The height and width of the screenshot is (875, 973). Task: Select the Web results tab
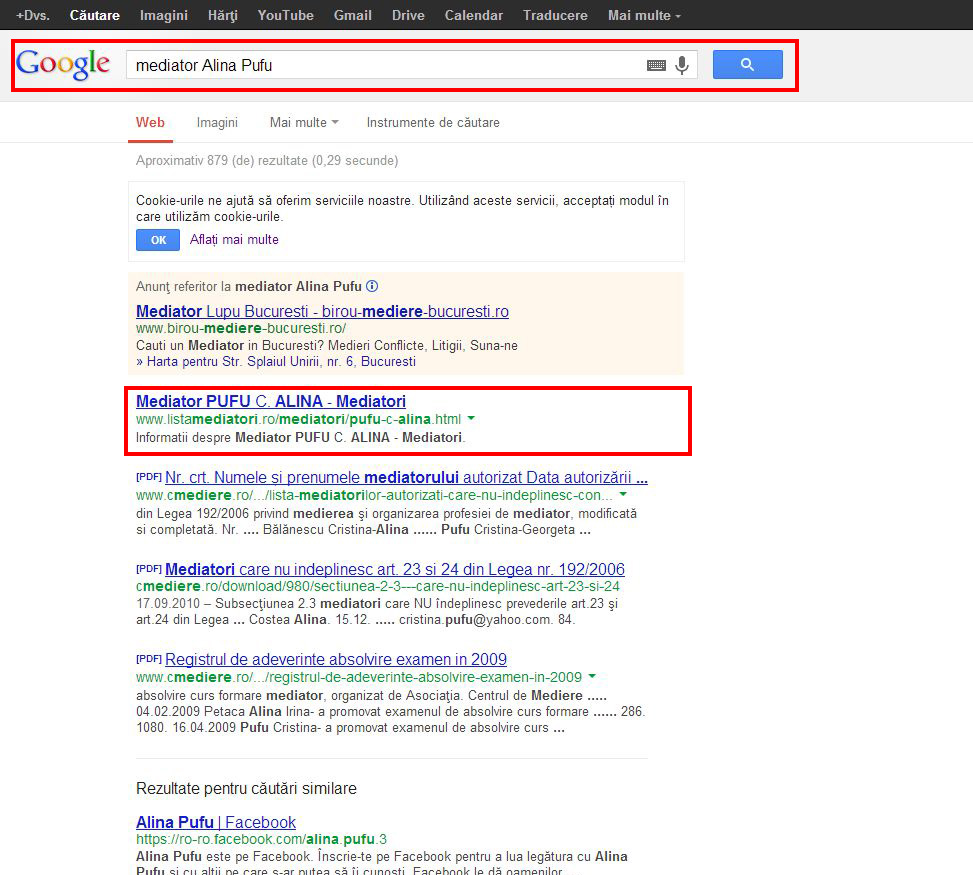pos(150,122)
